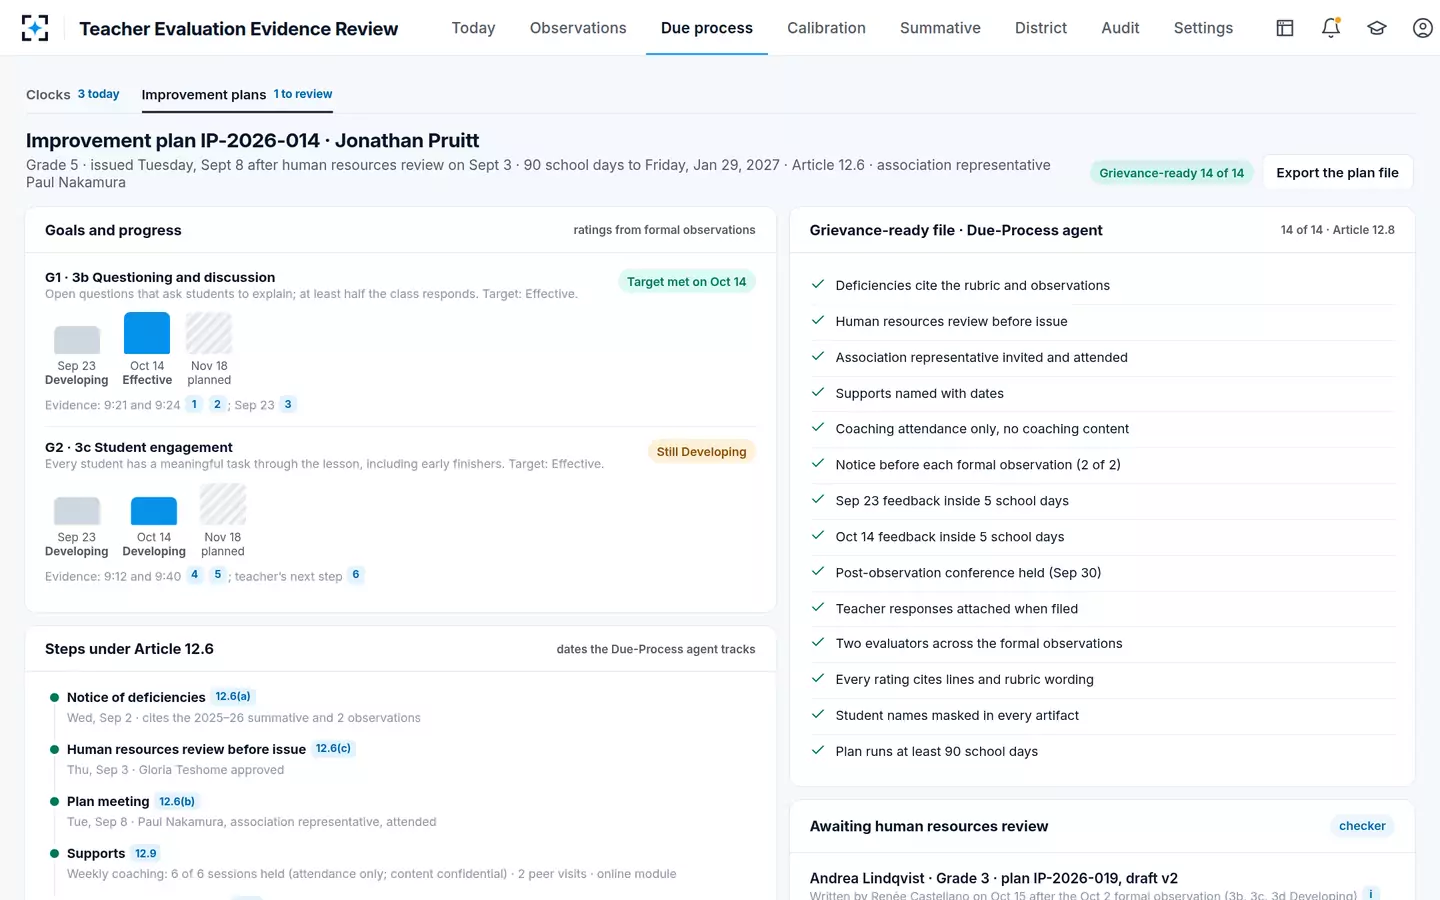The image size is (1440, 900).
Task: Open the District tab
Action: tap(1041, 28)
